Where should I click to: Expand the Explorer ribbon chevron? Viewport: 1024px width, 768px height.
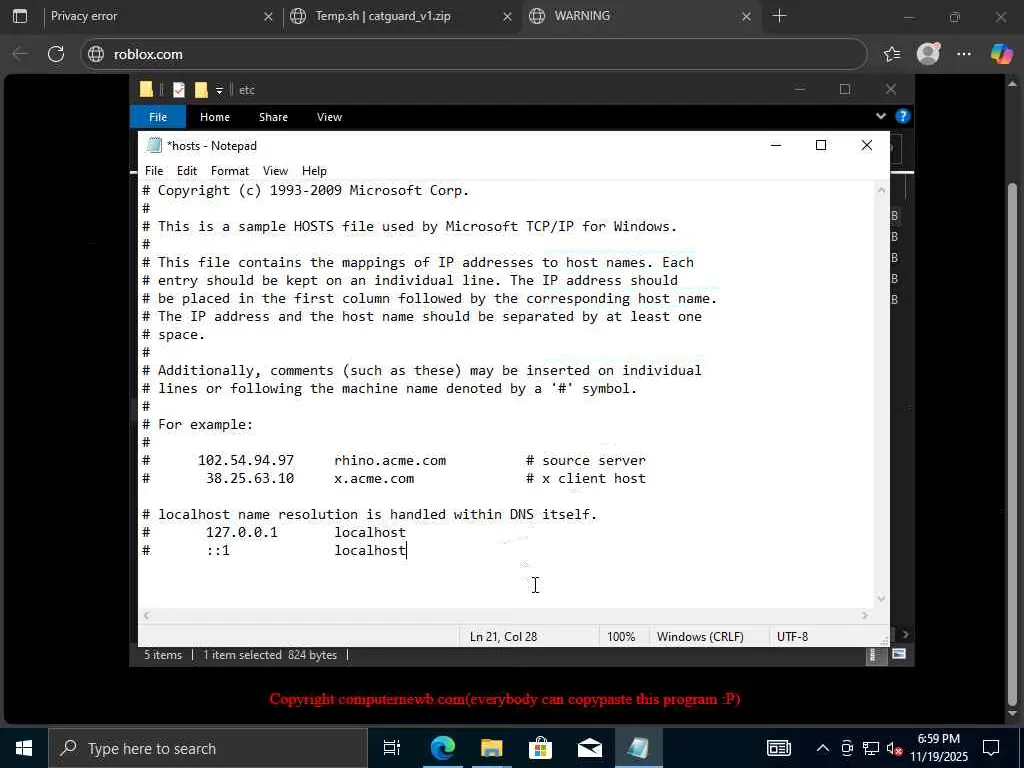click(881, 116)
